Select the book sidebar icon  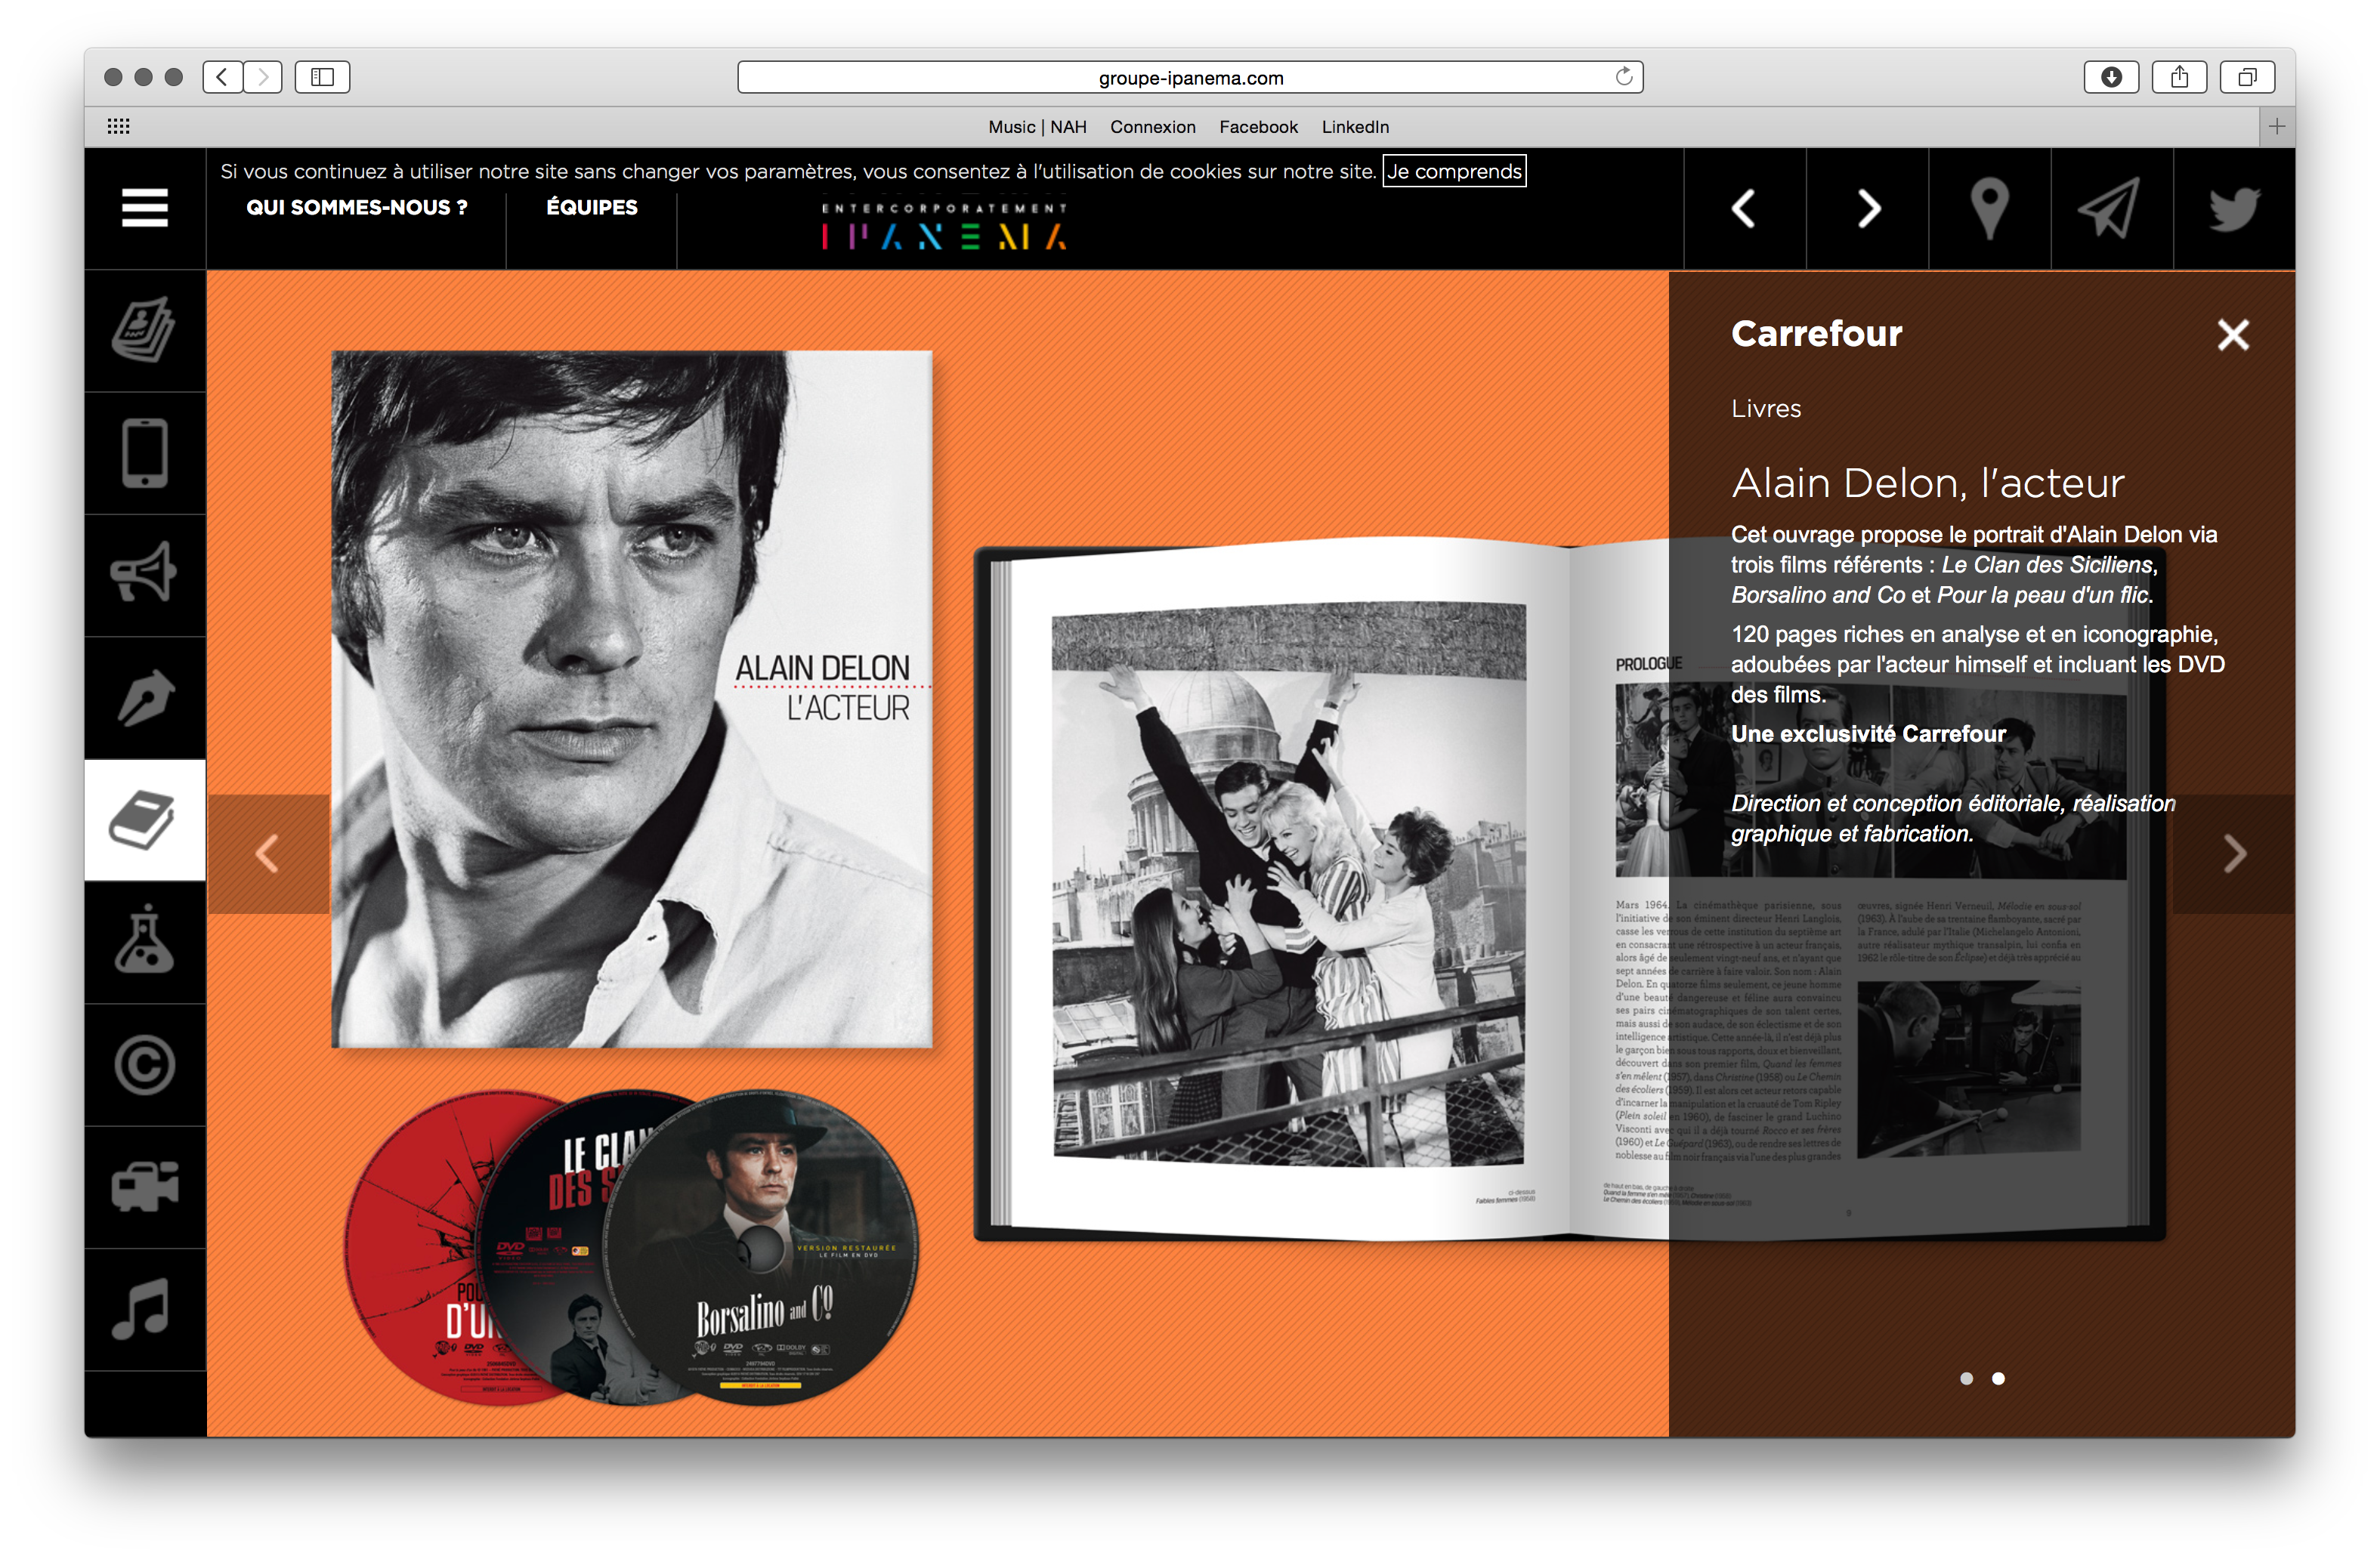click(144, 820)
